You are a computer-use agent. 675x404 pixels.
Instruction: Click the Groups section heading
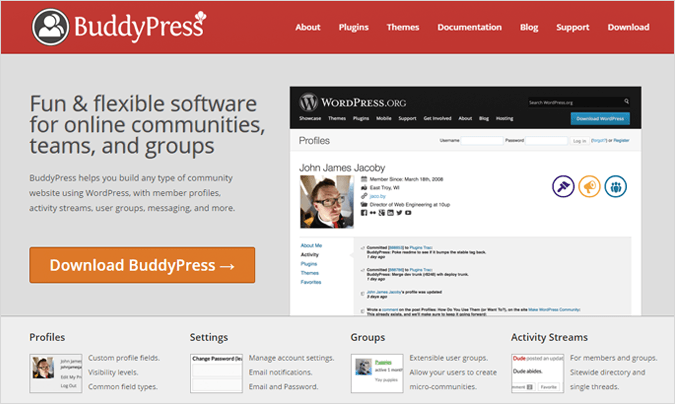pyautogui.click(x=368, y=337)
